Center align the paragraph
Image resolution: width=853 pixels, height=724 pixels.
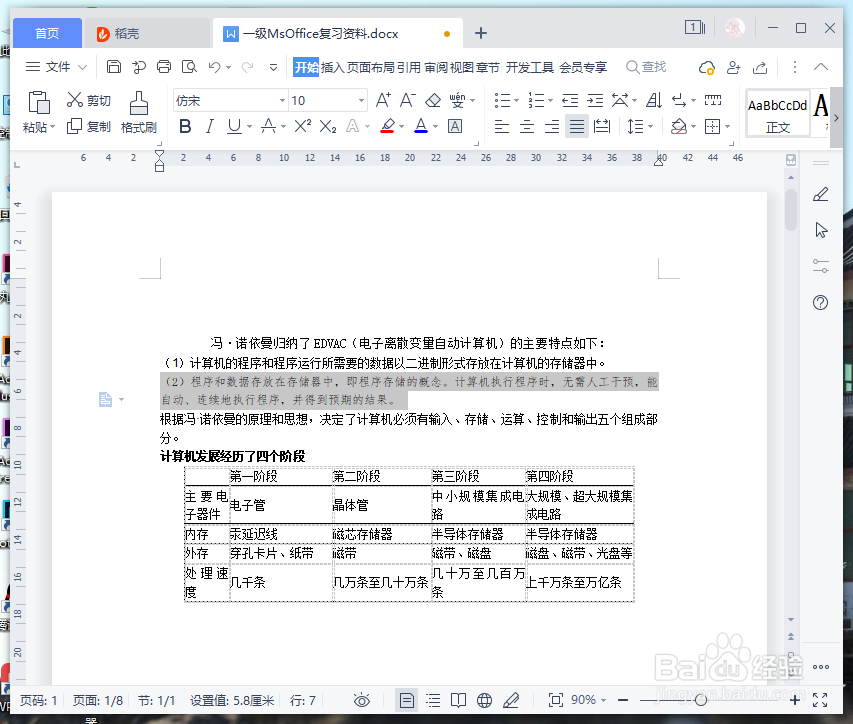[x=527, y=127]
